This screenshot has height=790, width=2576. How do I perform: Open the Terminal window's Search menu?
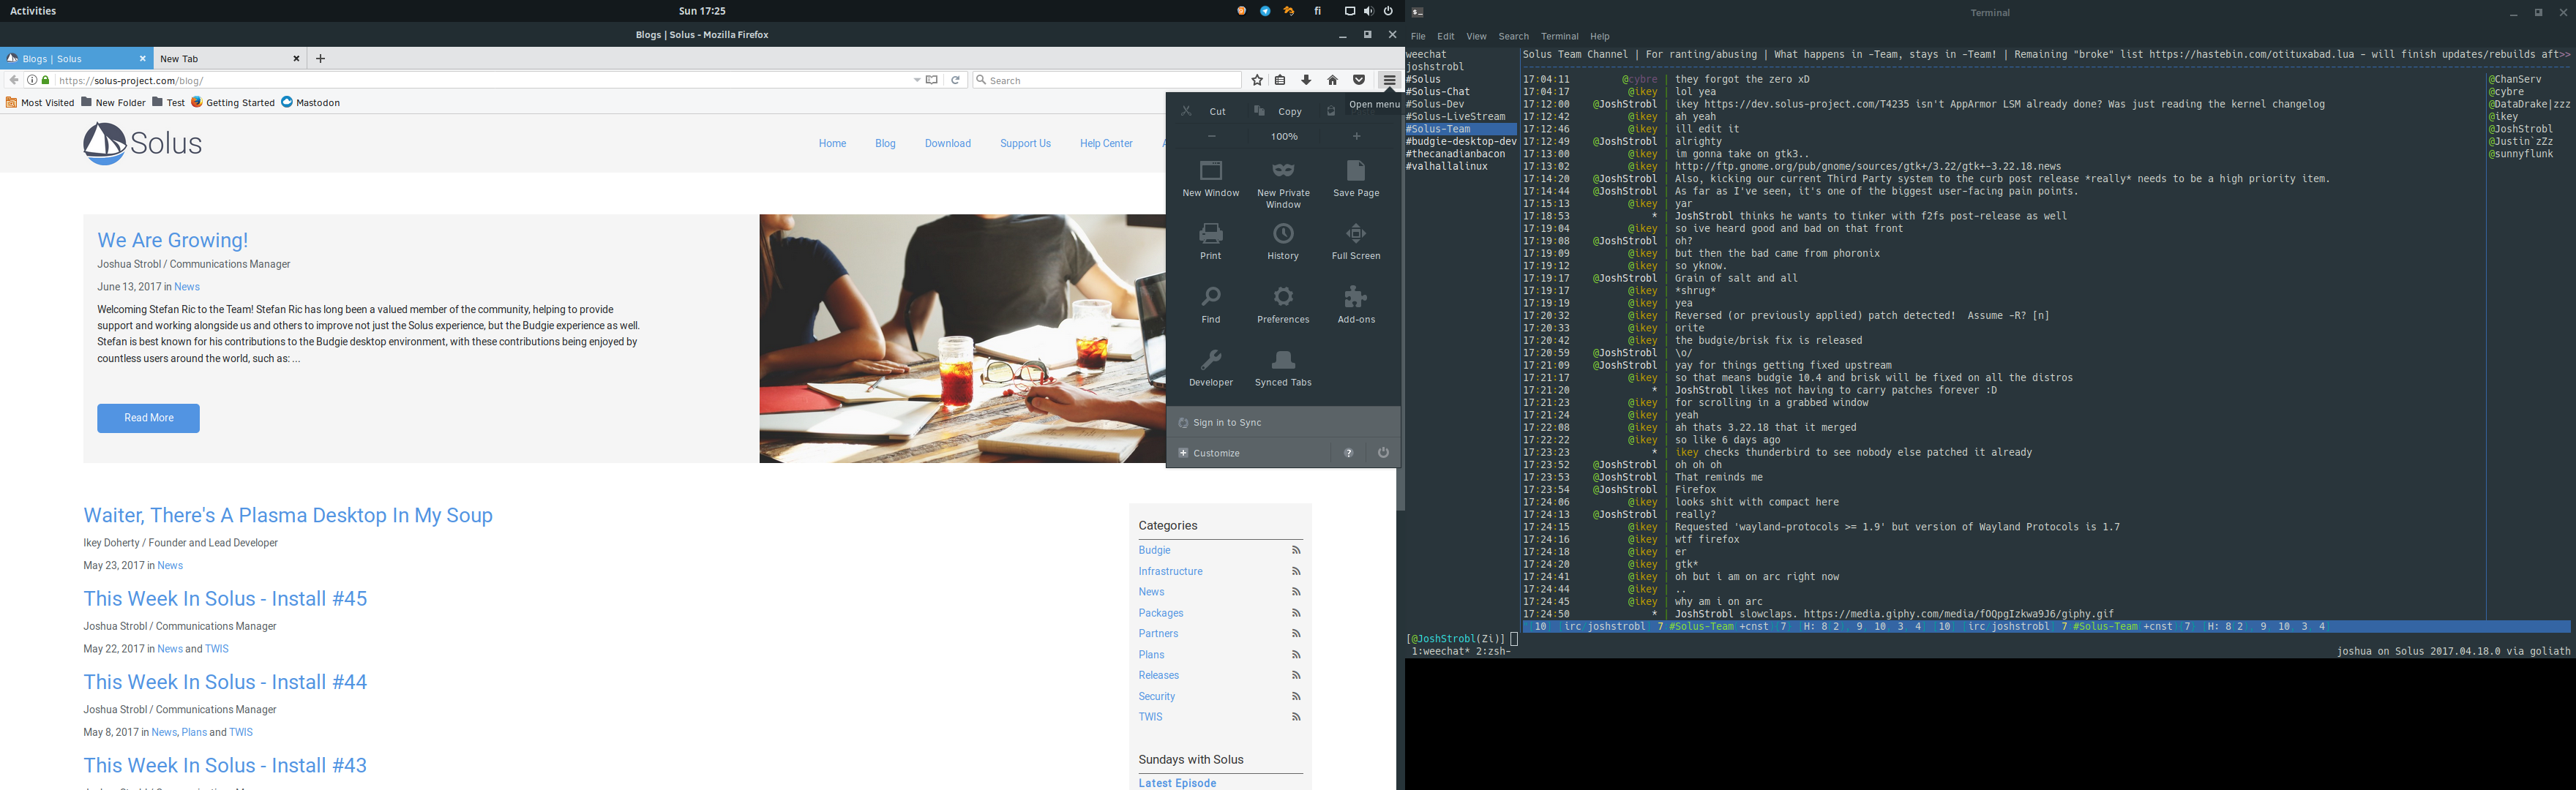(x=1513, y=36)
